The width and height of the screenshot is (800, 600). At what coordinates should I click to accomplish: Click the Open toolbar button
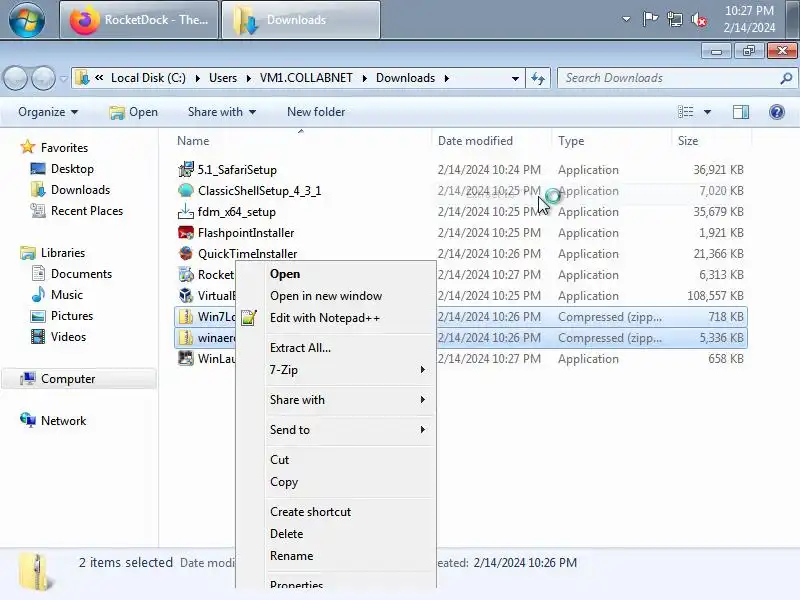pyautogui.click(x=134, y=112)
